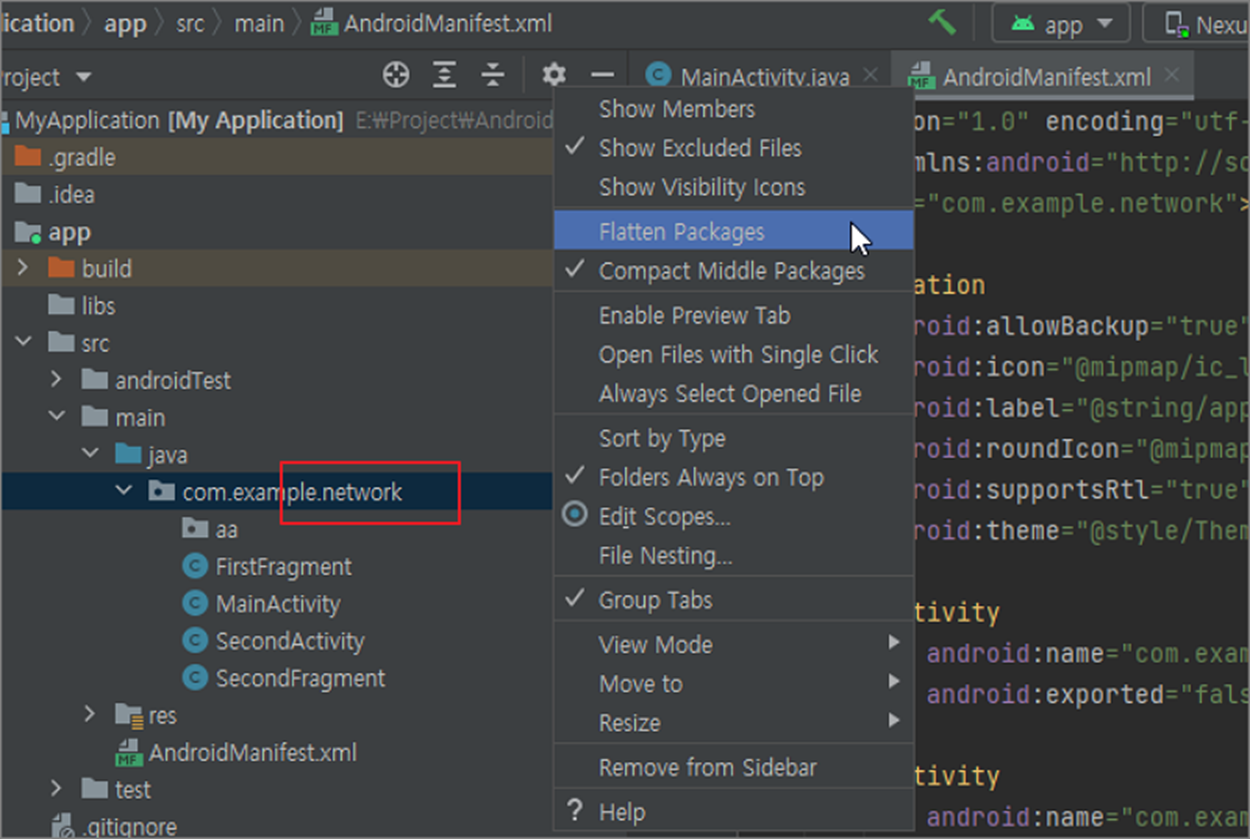Image resolution: width=1250 pixels, height=839 pixels.
Task: Select the Edit Scopes radio option
Action: coord(733,517)
